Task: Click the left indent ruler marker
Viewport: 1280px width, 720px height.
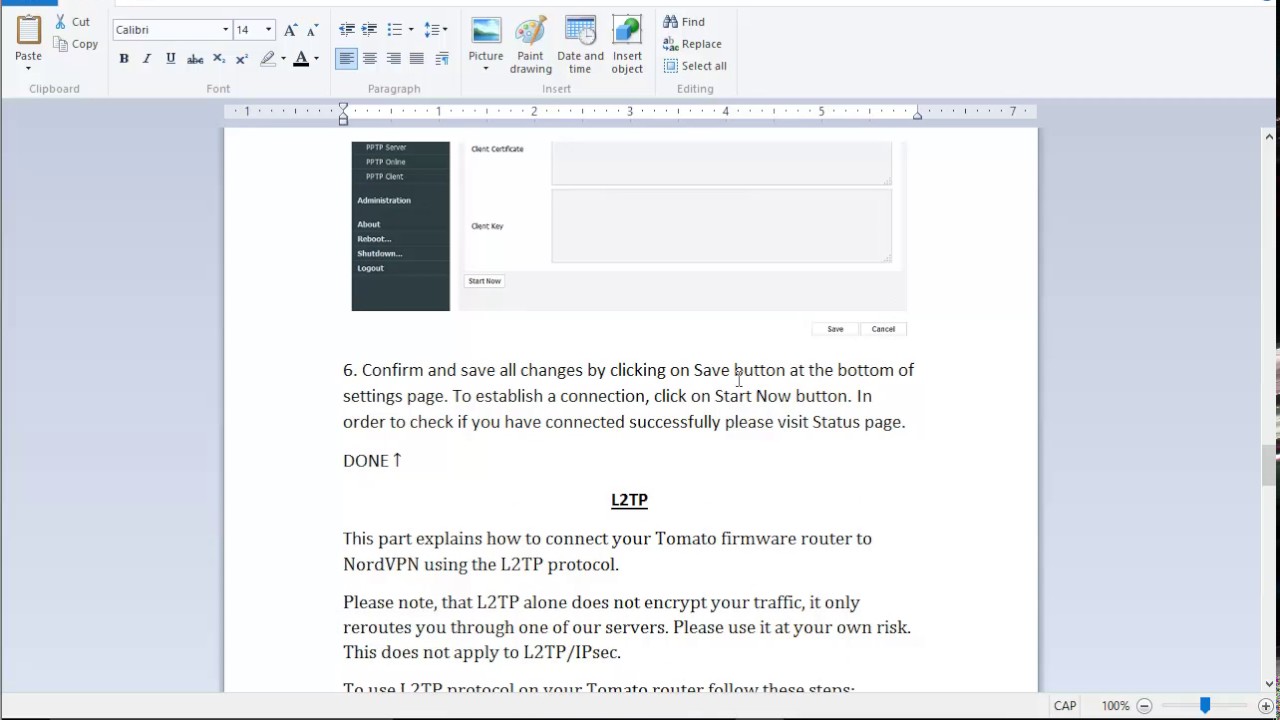Action: point(343,113)
